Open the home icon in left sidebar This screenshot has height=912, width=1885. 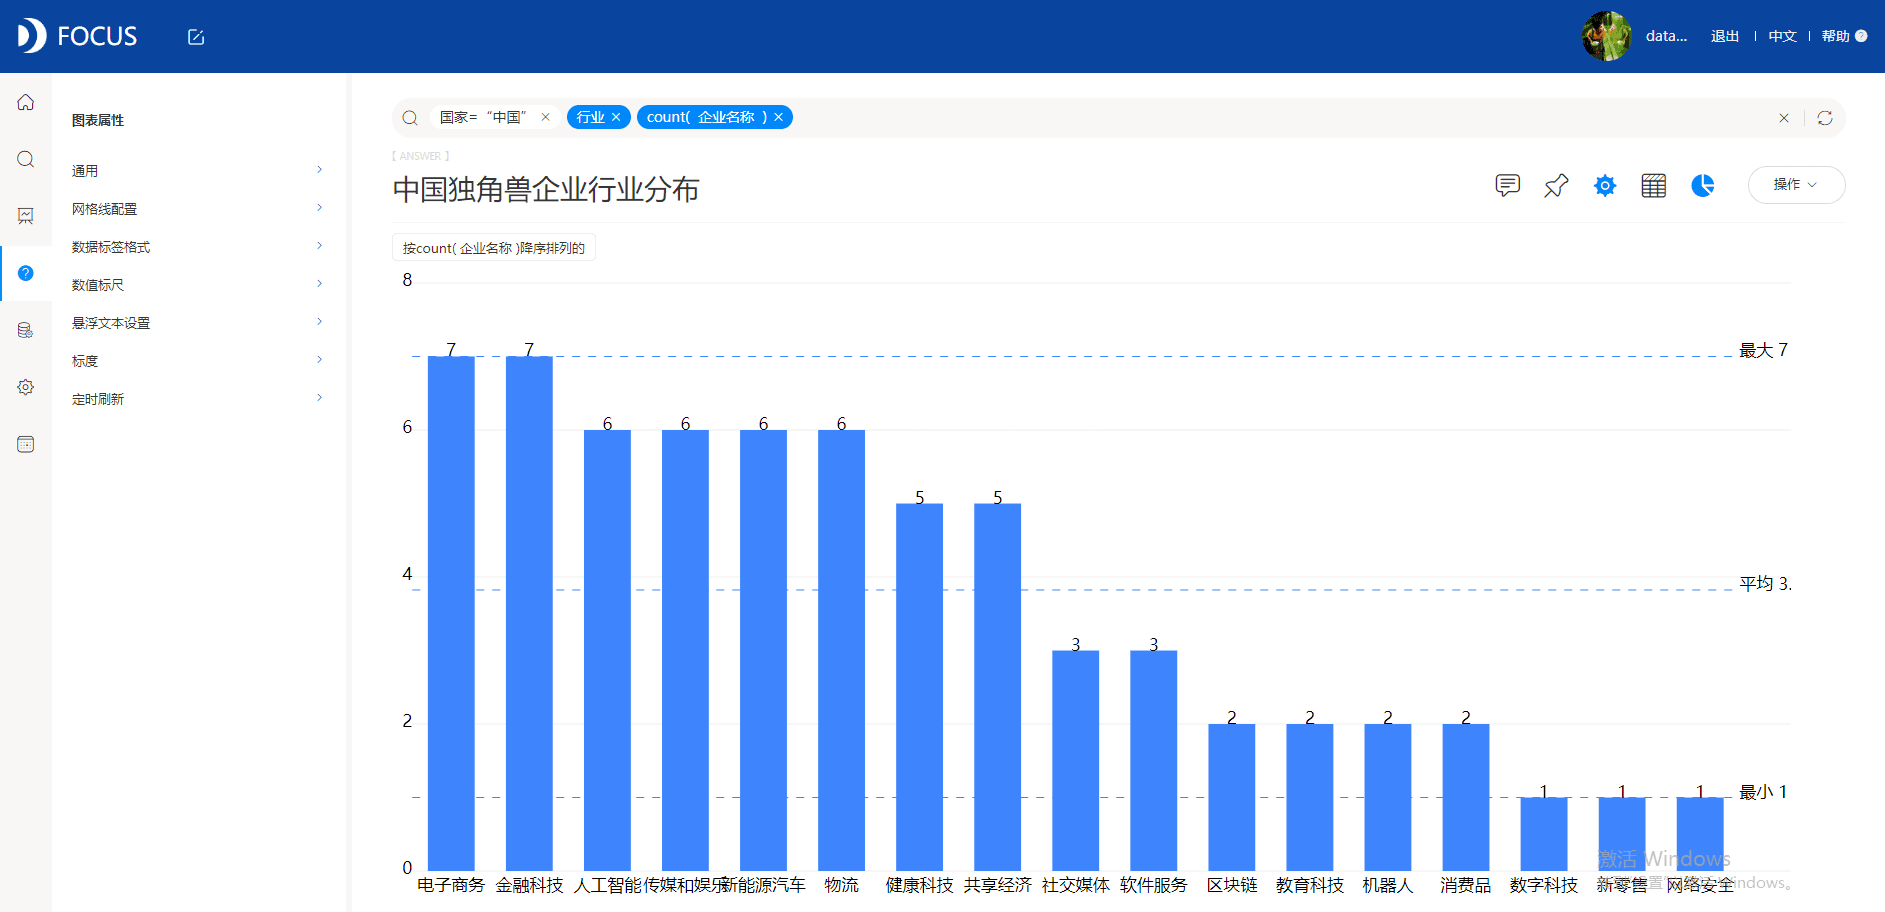tap(26, 102)
